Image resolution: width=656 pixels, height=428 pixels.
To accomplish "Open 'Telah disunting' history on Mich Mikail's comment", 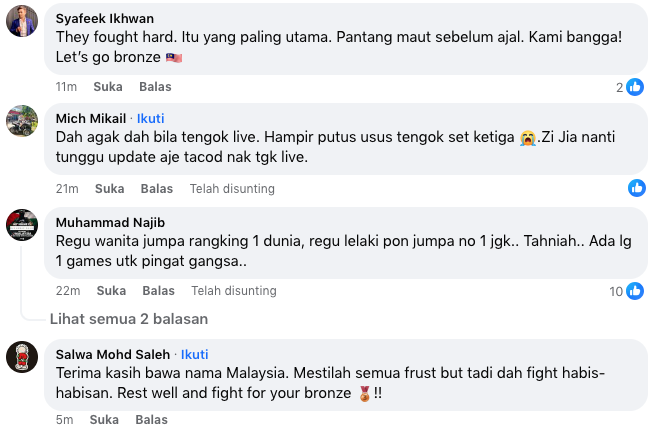I will pyautogui.click(x=233, y=188).
